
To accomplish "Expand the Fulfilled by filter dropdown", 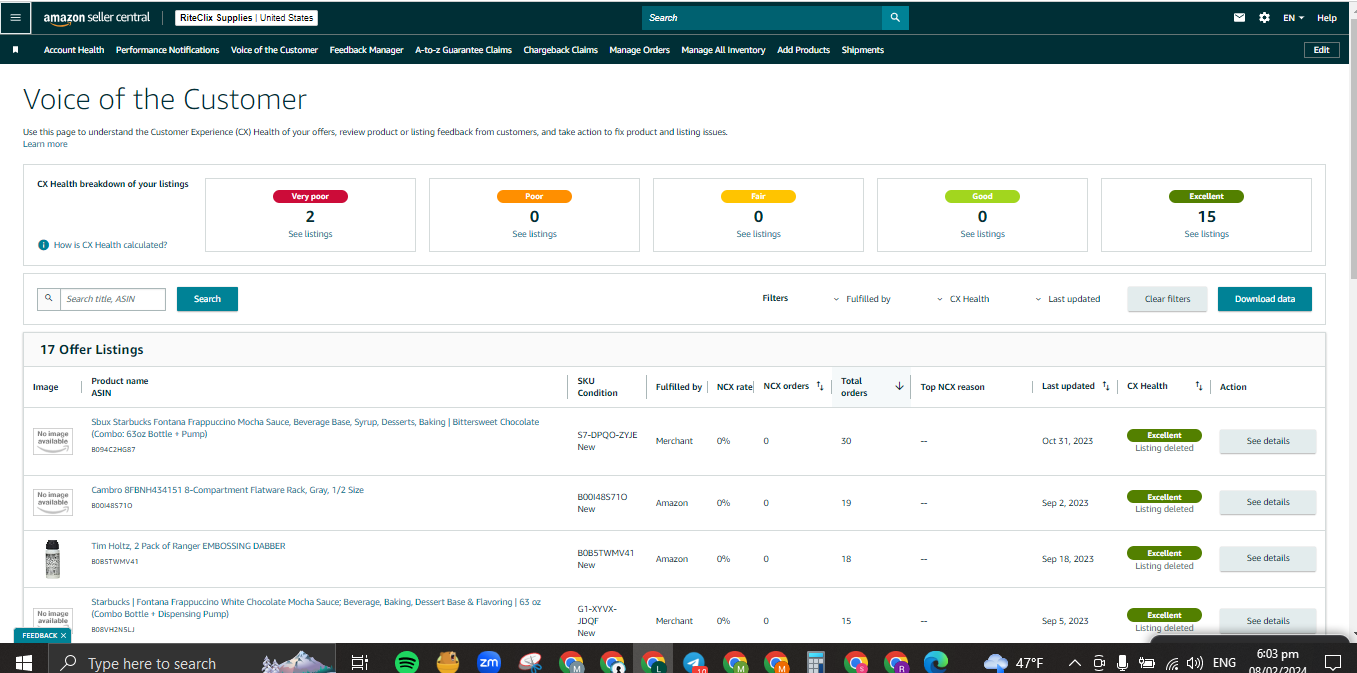I will (x=862, y=299).
